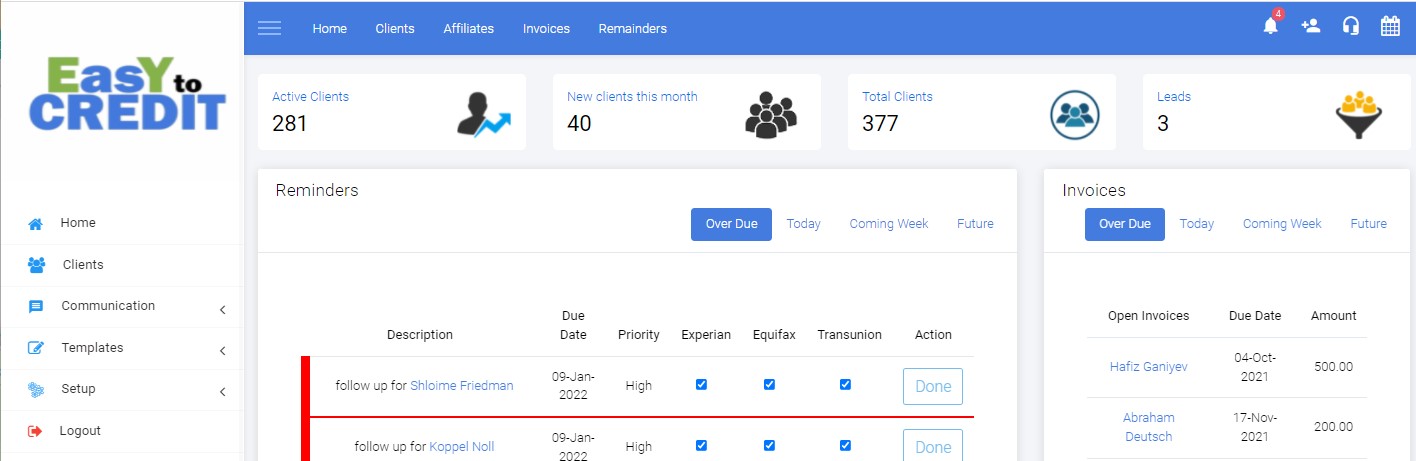Viewport: 1416px width, 461px height.
Task: Click the Easy to Credit logo
Action: 127,94
